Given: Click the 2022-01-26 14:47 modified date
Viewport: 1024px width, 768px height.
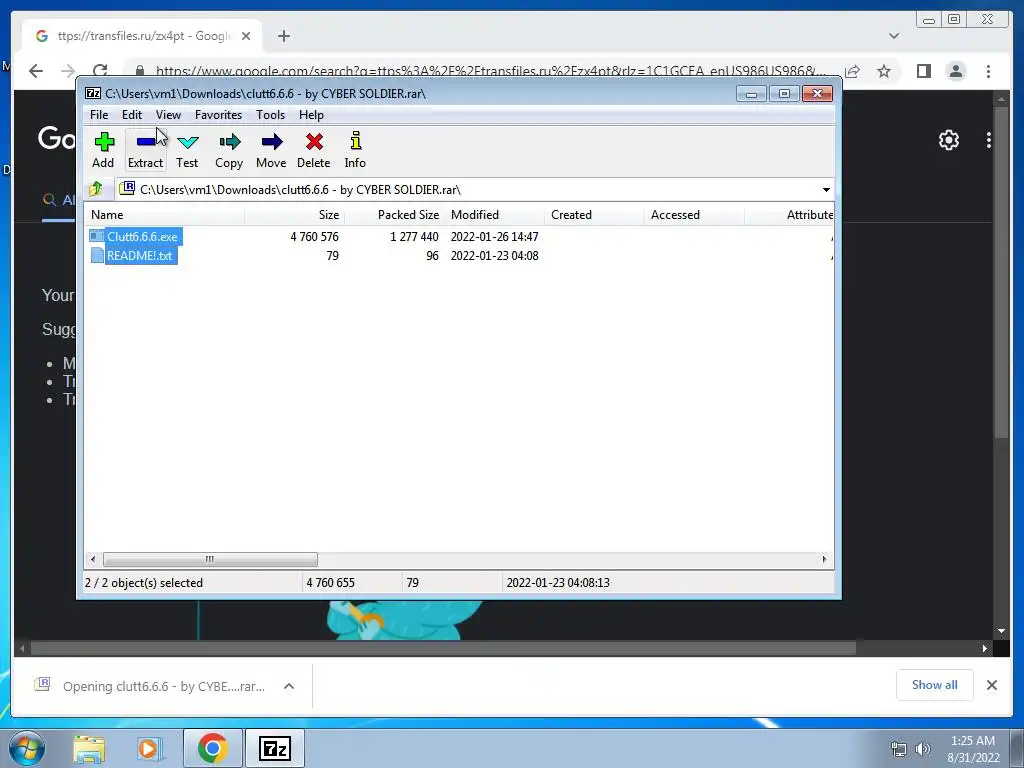Looking at the screenshot, I should point(494,236).
